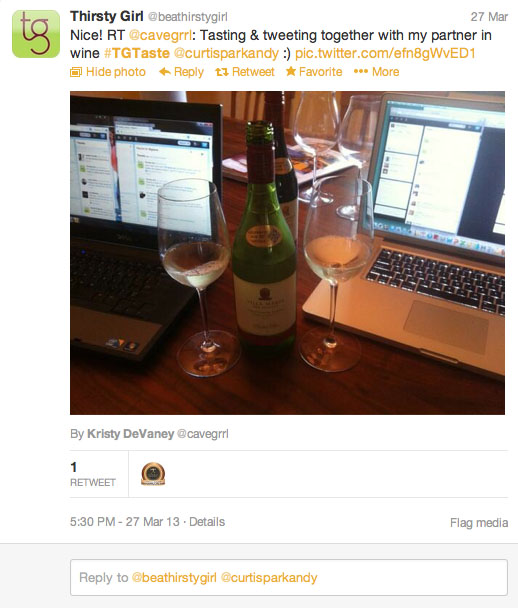This screenshot has height=608, width=518.
Task: Open the @cavegrrl mention in the tweet
Action: pyautogui.click(x=160, y=35)
